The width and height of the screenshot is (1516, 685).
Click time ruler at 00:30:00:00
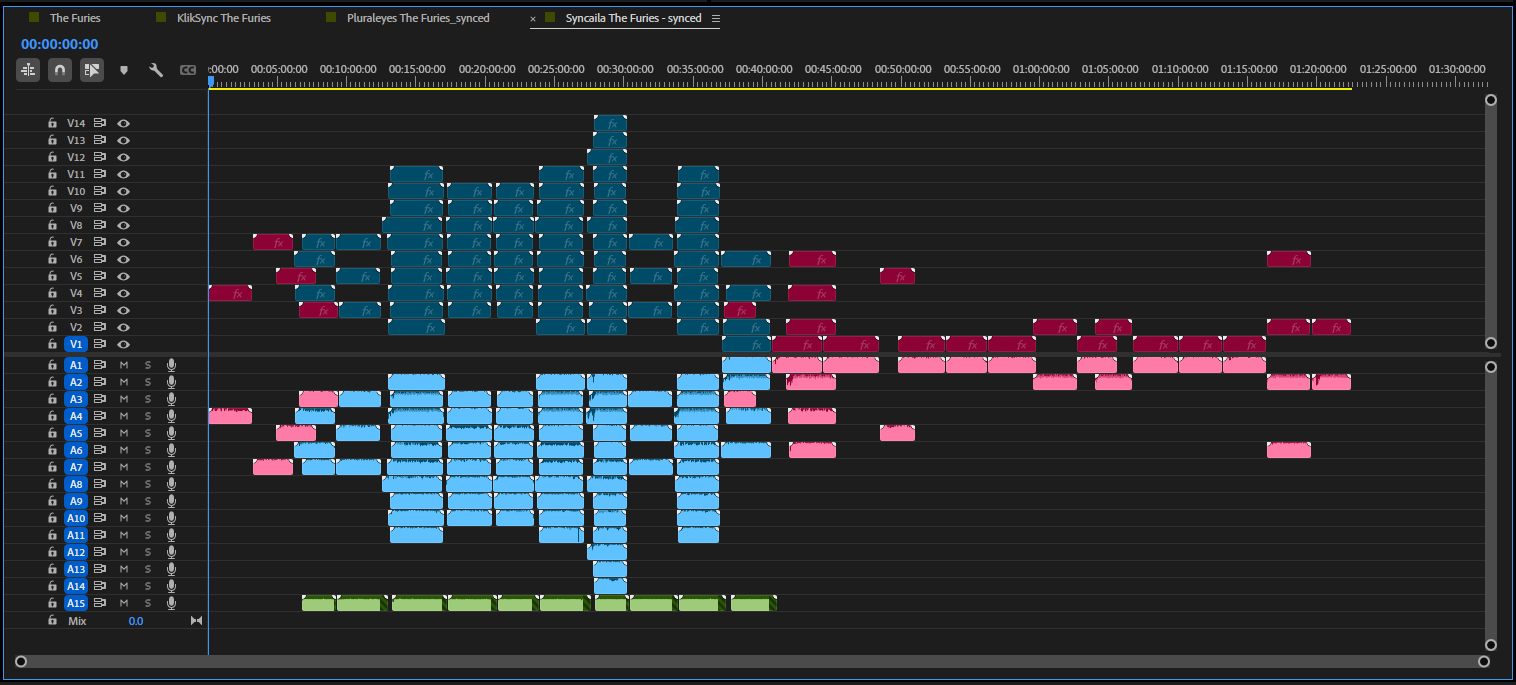(x=625, y=70)
